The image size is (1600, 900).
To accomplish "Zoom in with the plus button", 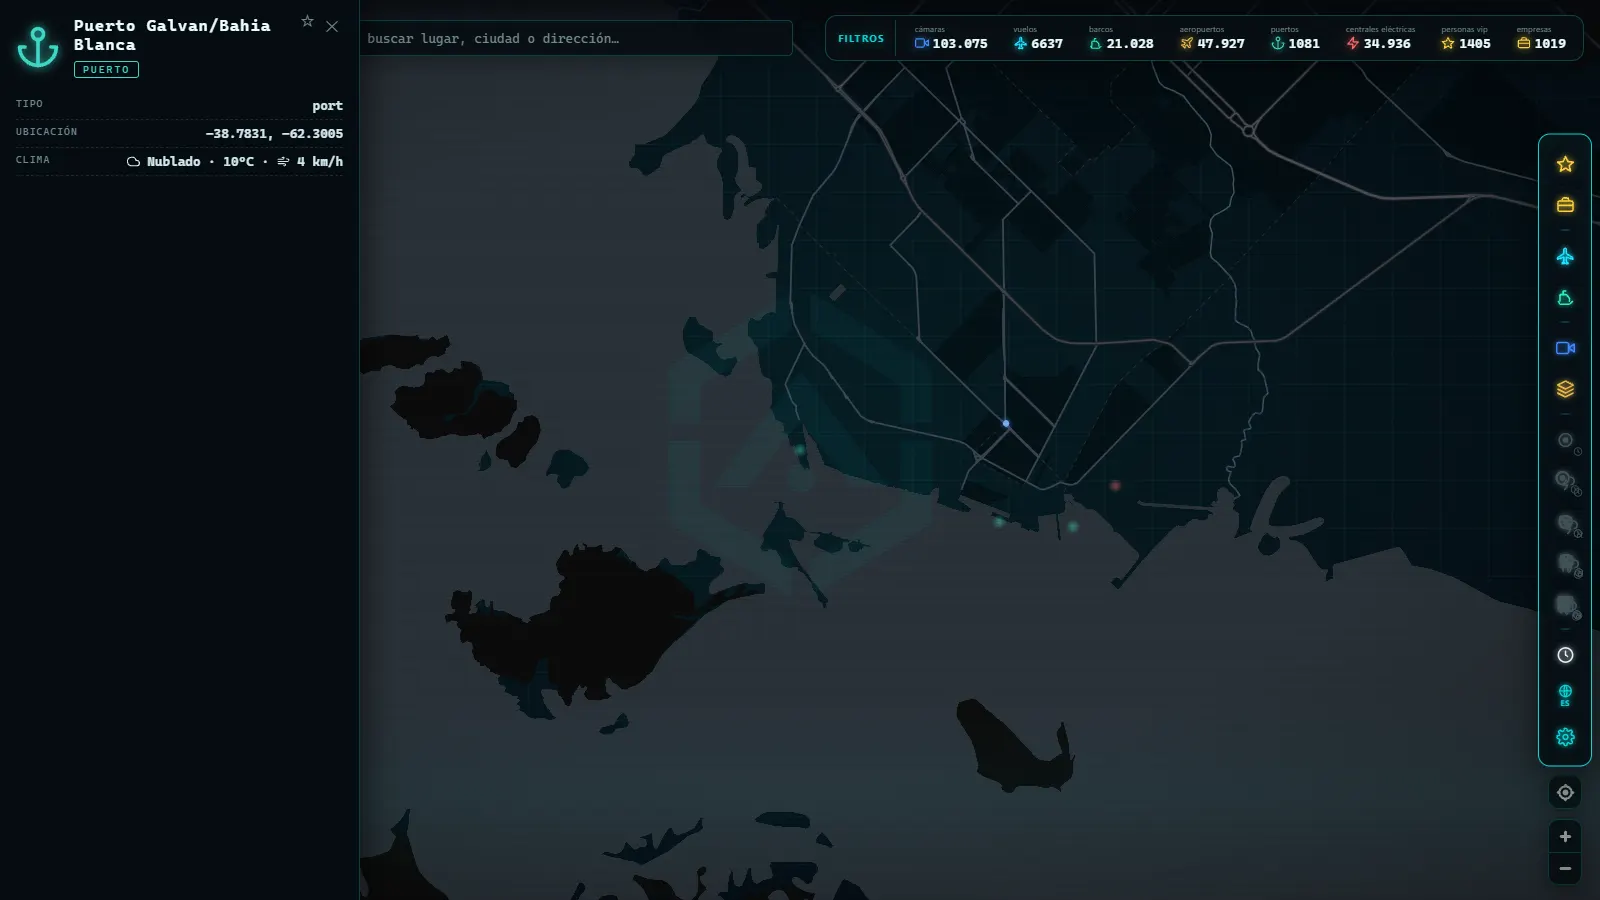I will [1565, 836].
